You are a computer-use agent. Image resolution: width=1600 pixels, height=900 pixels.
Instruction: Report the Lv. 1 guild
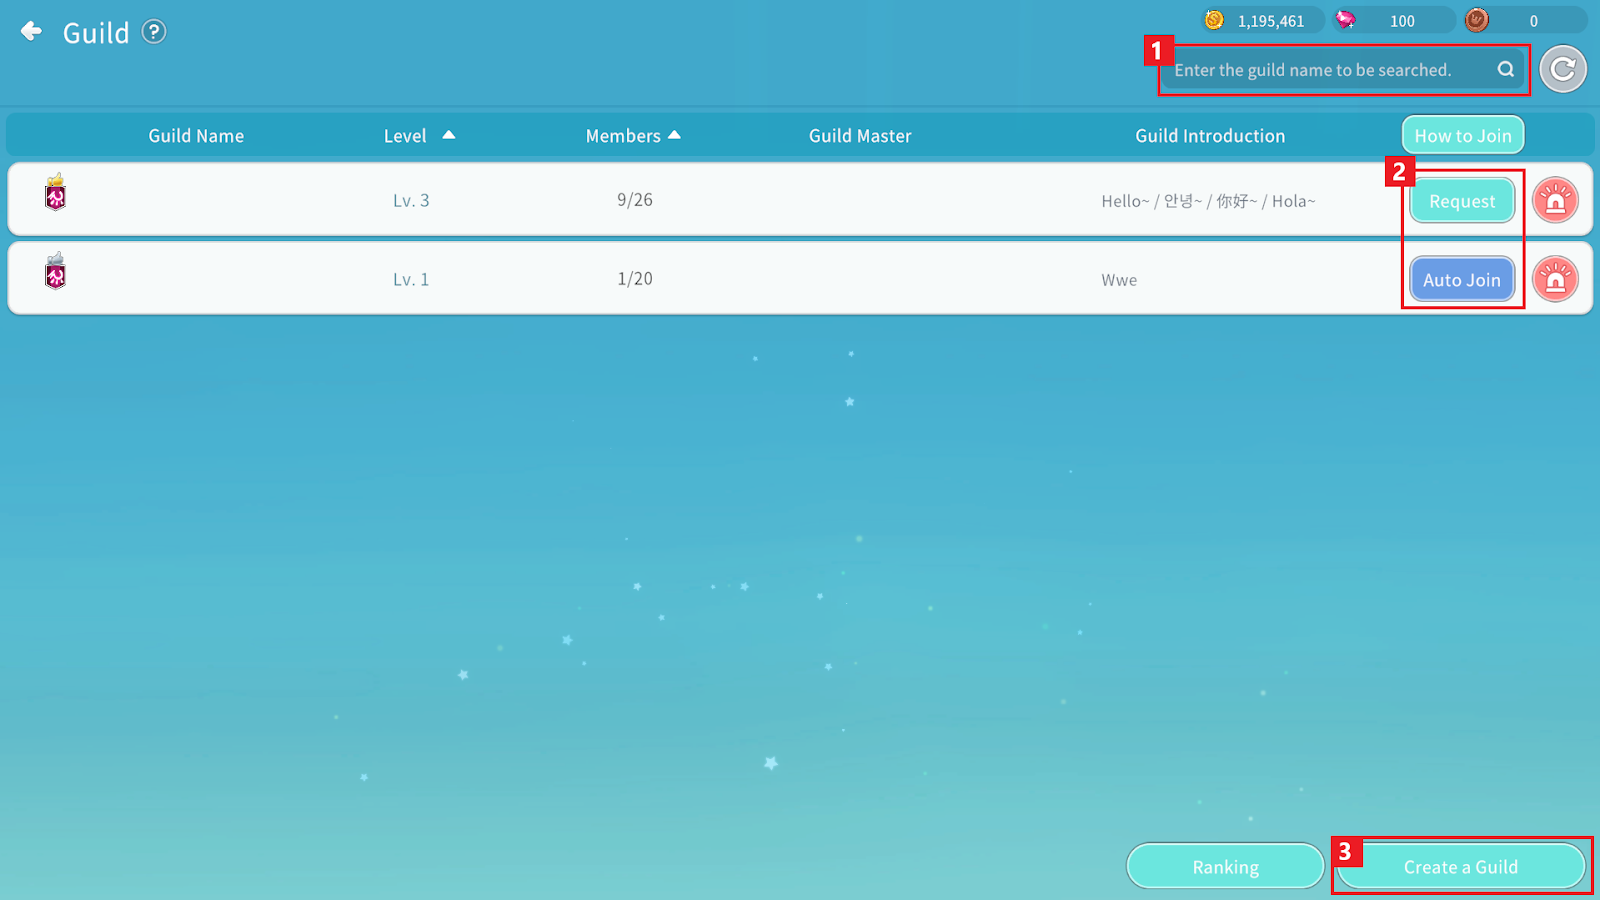[1555, 279]
